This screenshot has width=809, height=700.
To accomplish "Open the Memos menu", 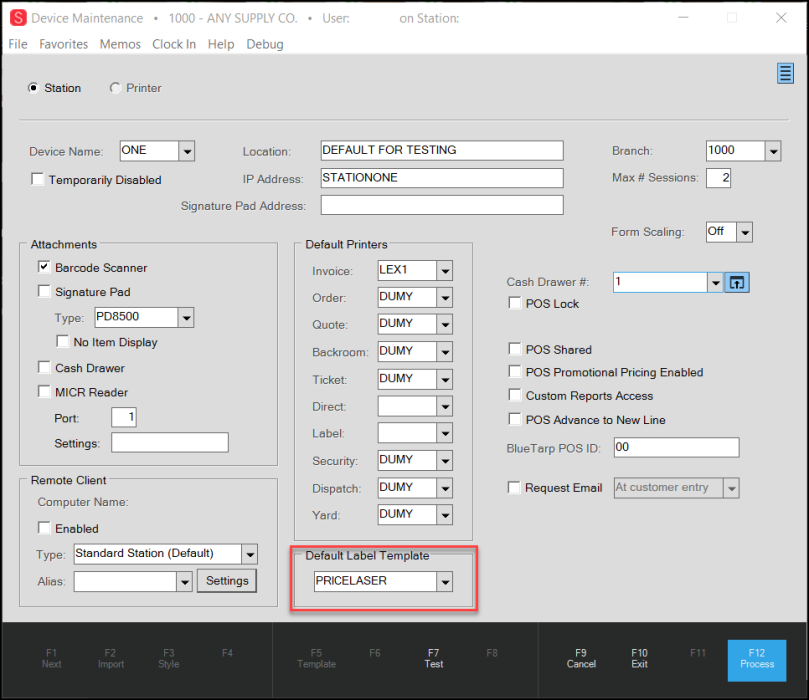I will pos(120,44).
